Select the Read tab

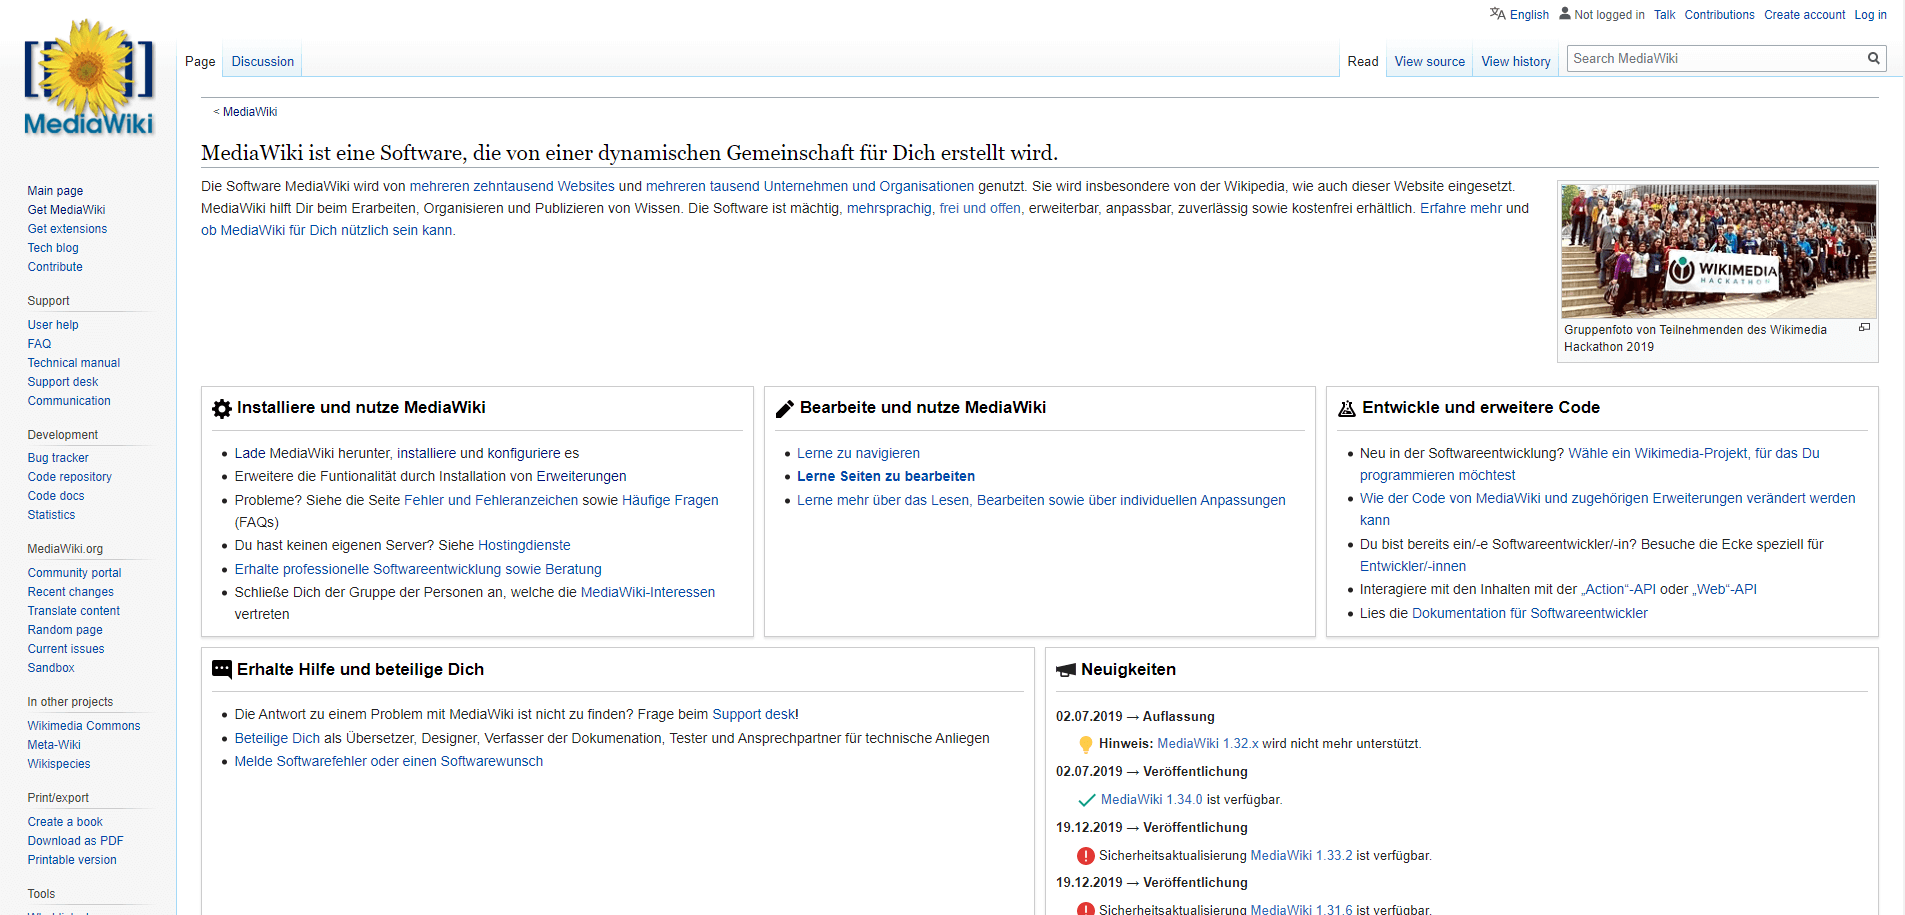[x=1363, y=61]
